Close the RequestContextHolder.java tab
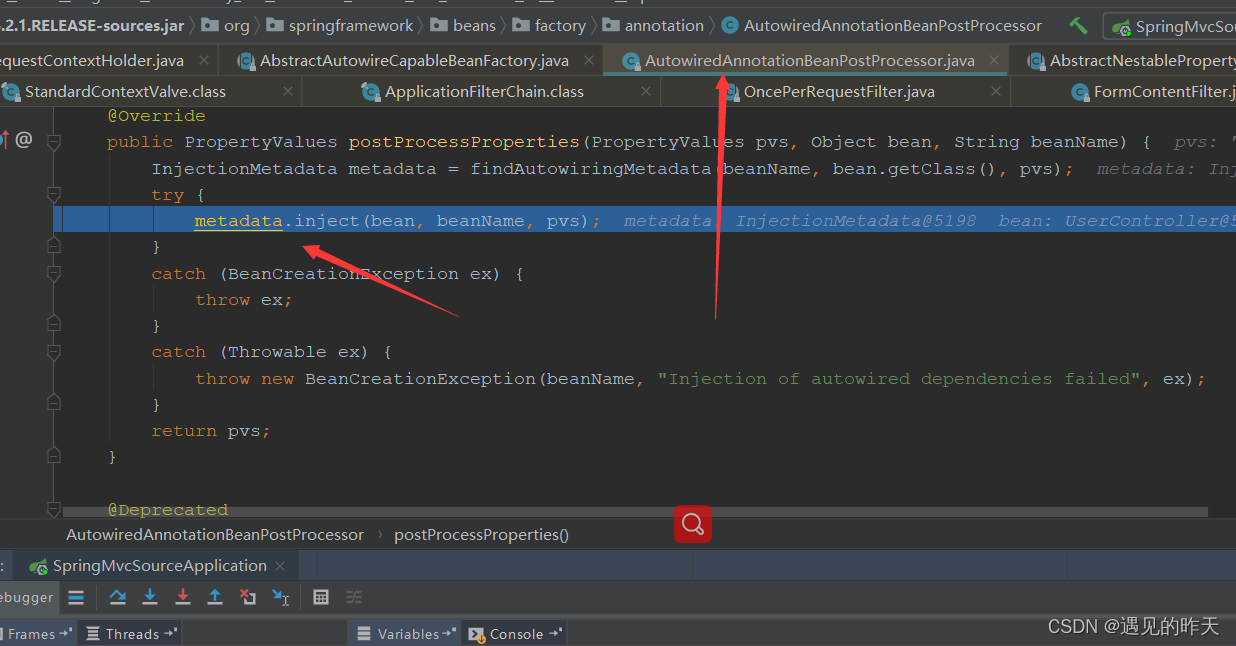Image resolution: width=1236 pixels, height=646 pixels. click(204, 60)
